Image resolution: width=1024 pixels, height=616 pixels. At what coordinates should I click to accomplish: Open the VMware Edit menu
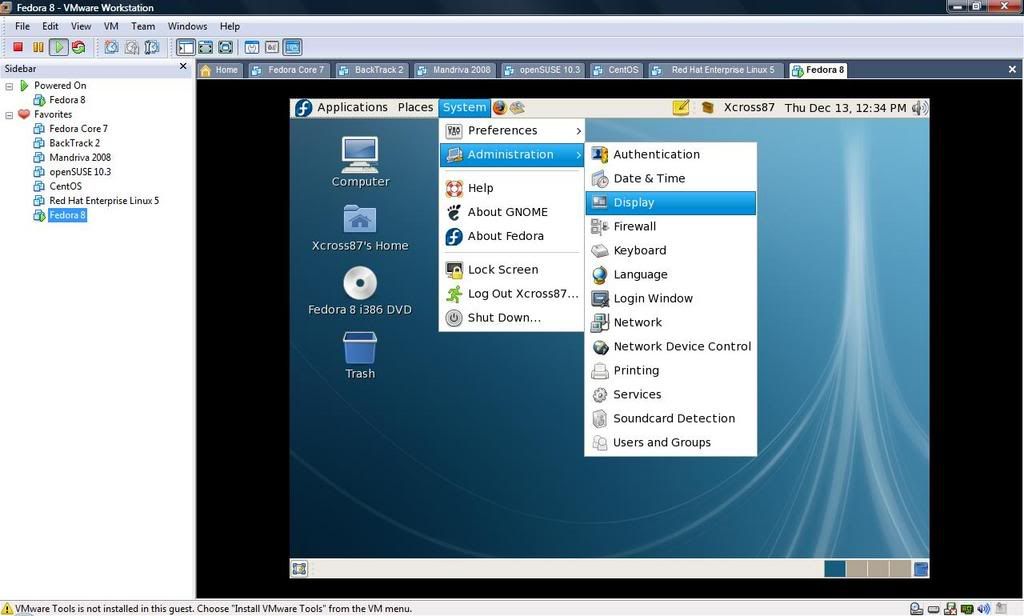[x=50, y=26]
